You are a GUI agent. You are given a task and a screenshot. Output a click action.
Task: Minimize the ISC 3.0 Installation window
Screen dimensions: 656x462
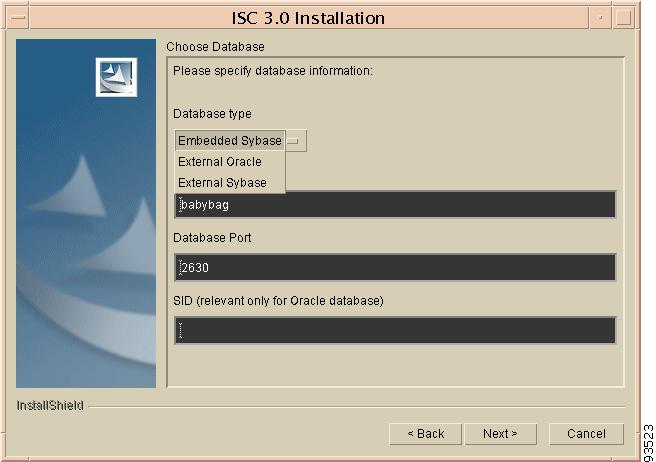[600, 18]
